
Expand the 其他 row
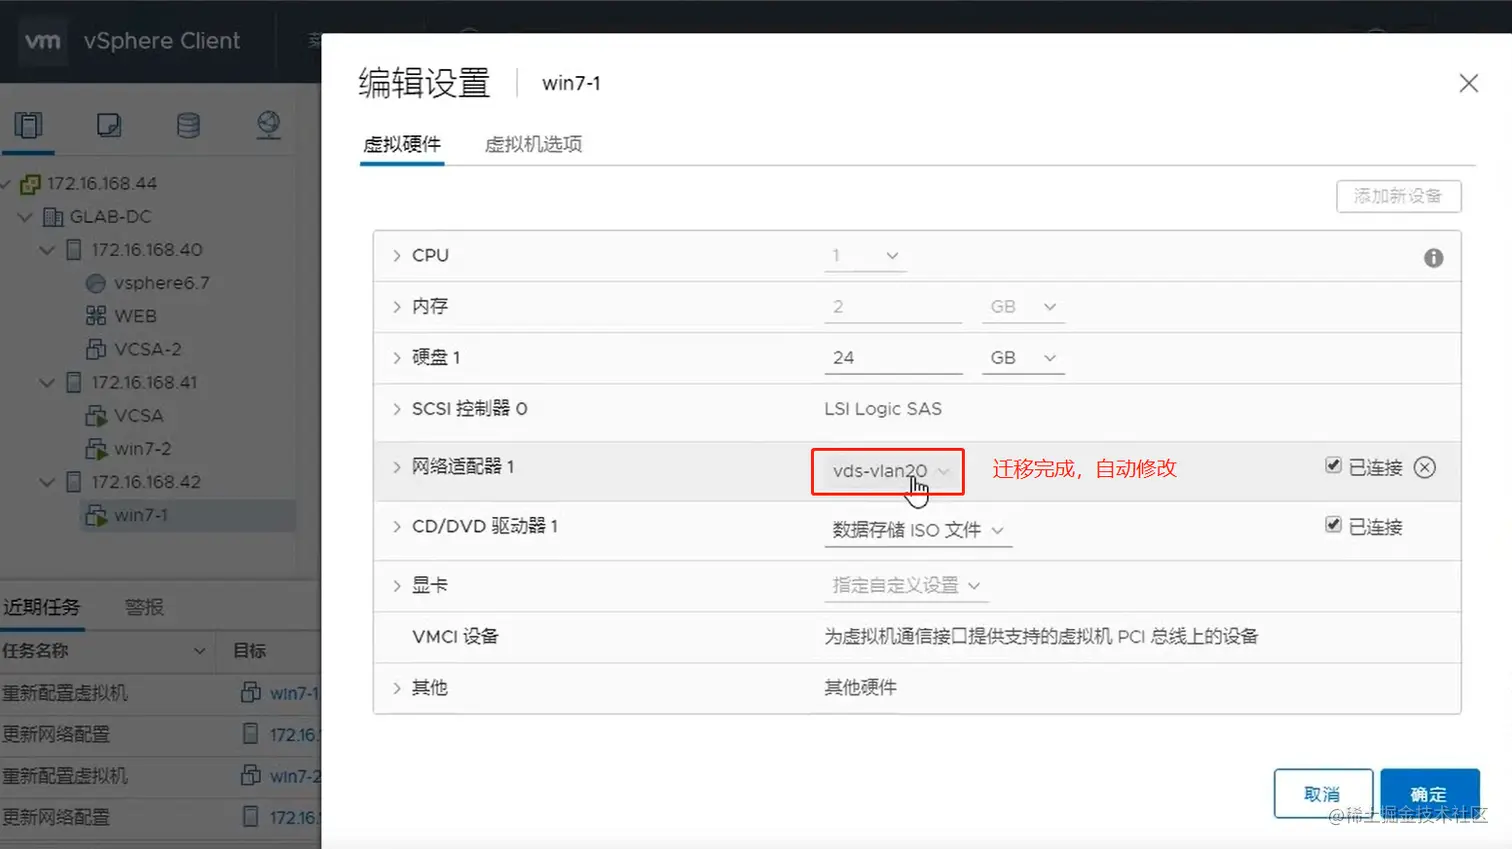(397, 688)
